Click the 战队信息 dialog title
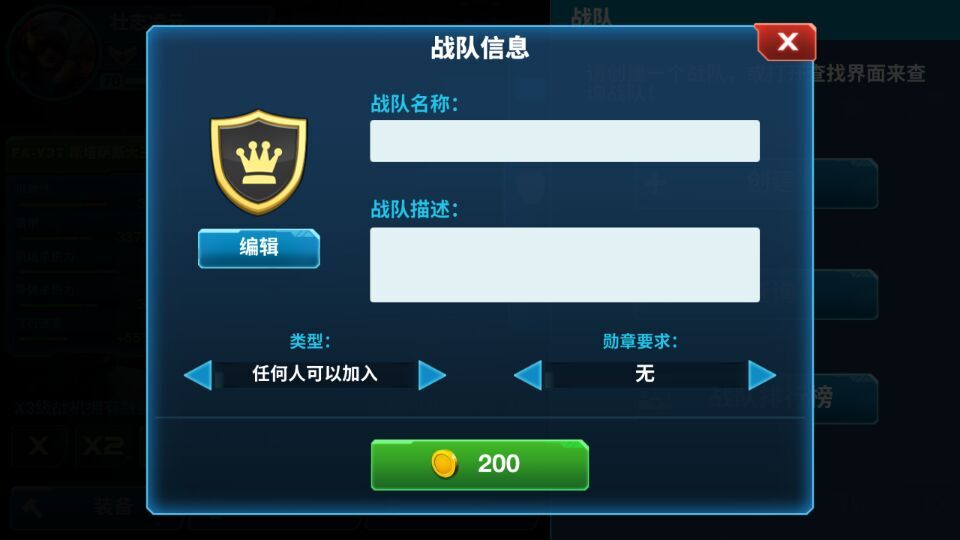The width and height of the screenshot is (960, 540). 479,48
